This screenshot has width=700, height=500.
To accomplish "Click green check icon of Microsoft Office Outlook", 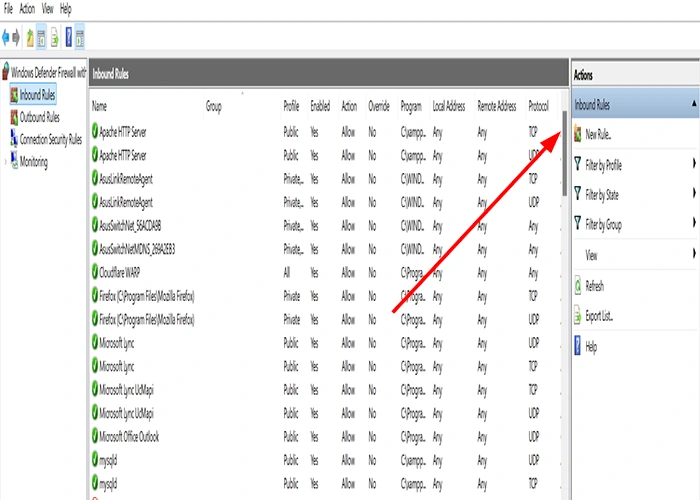I will click(x=95, y=436).
